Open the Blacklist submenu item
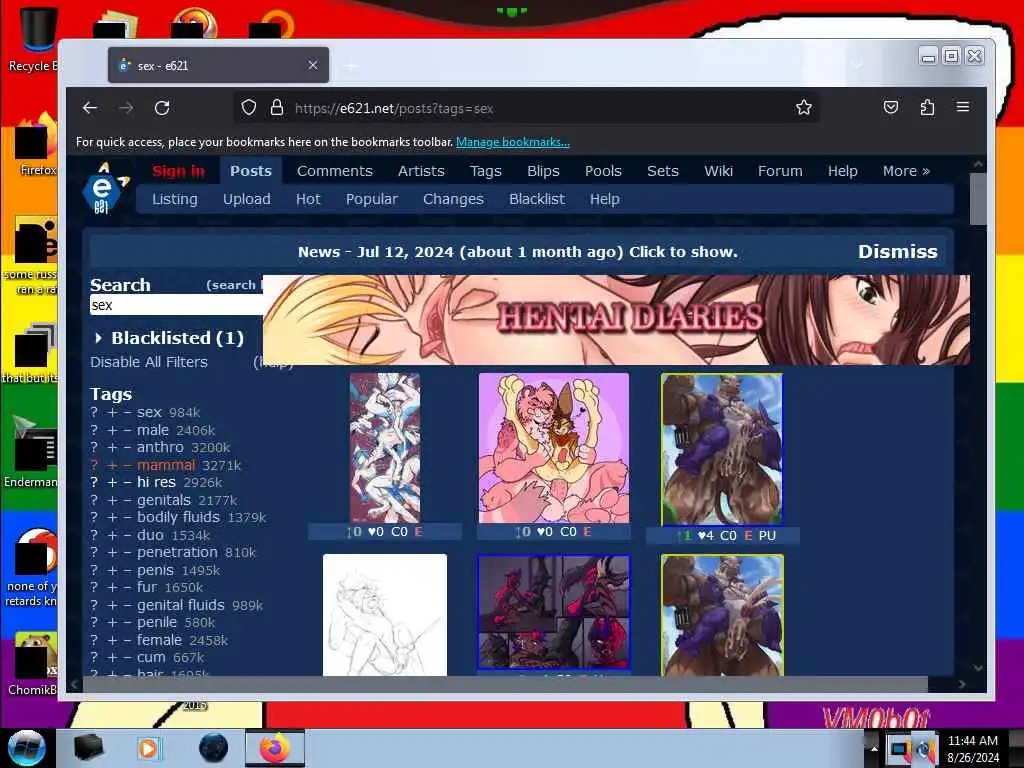 coord(537,199)
